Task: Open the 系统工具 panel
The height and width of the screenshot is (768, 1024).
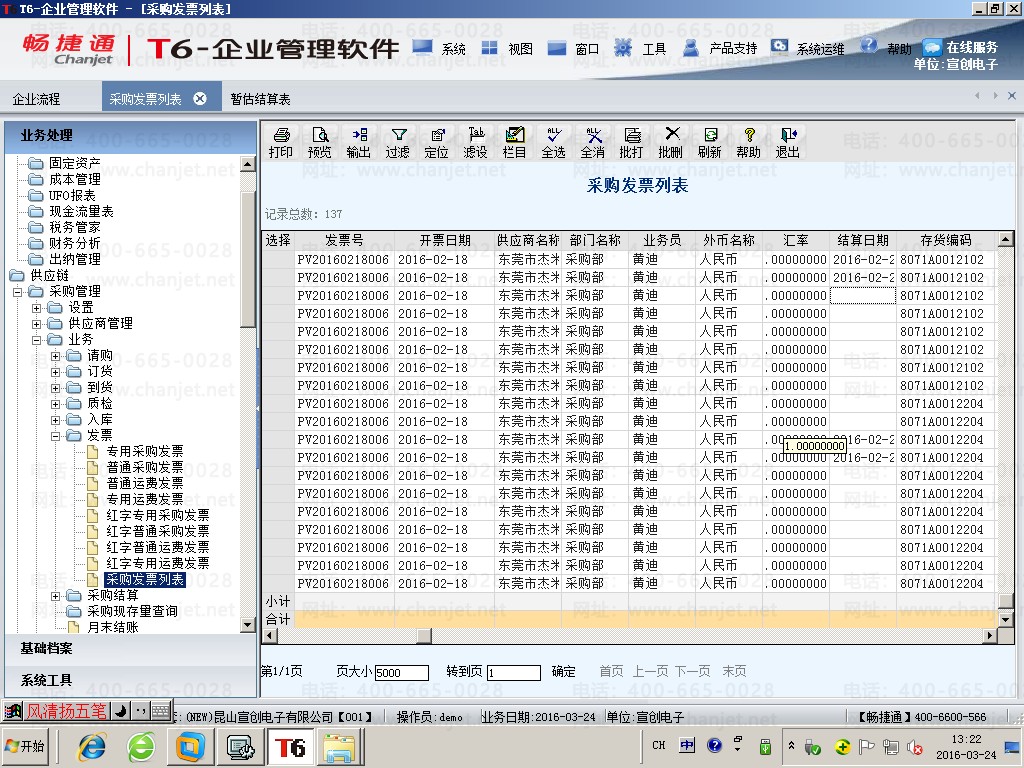Action: click(131, 680)
